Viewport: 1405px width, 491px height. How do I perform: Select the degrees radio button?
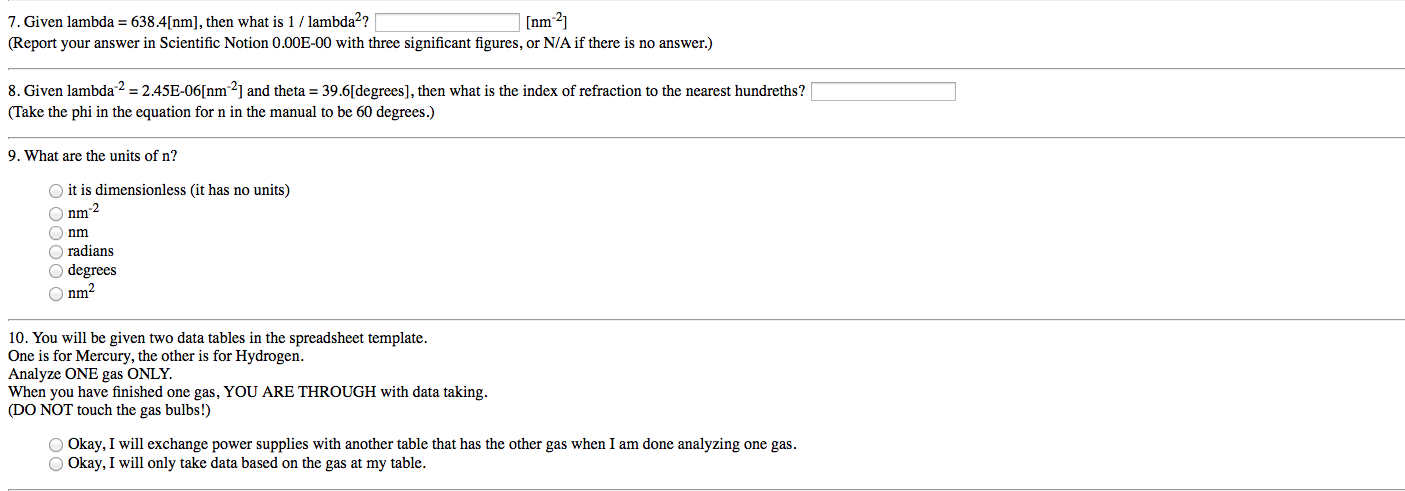click(56, 270)
